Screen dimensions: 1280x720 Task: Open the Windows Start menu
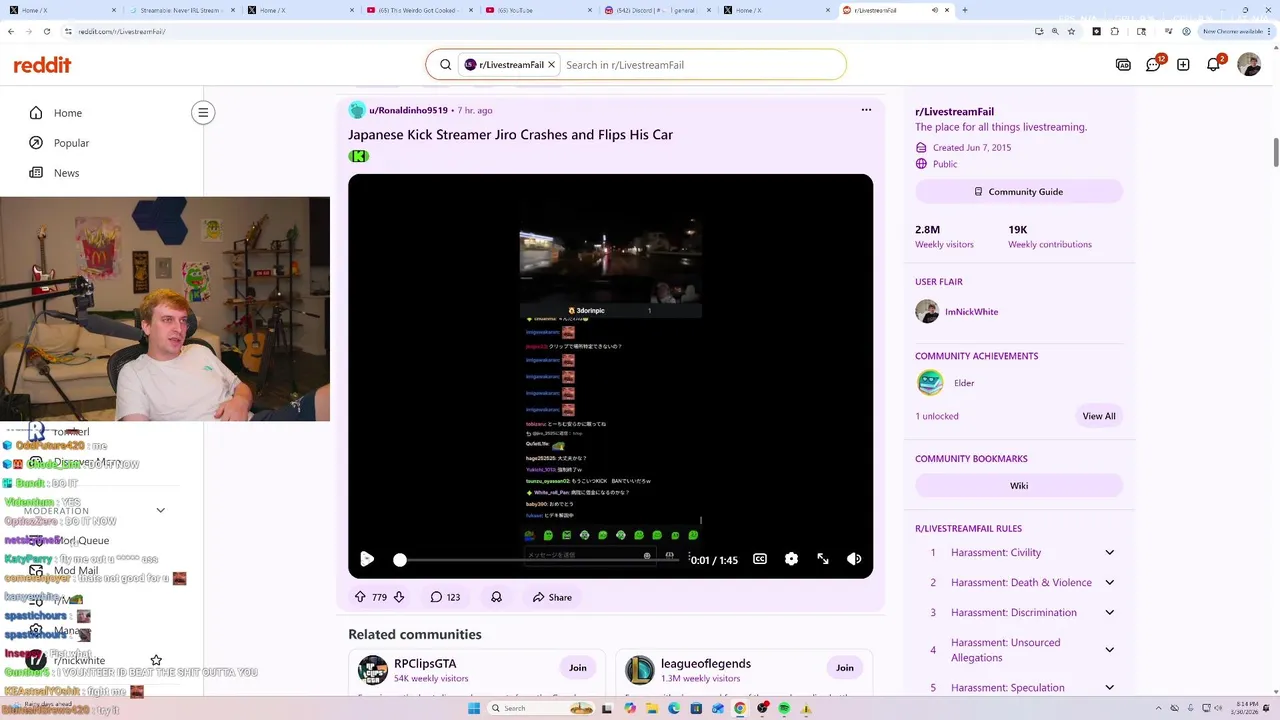(x=473, y=708)
